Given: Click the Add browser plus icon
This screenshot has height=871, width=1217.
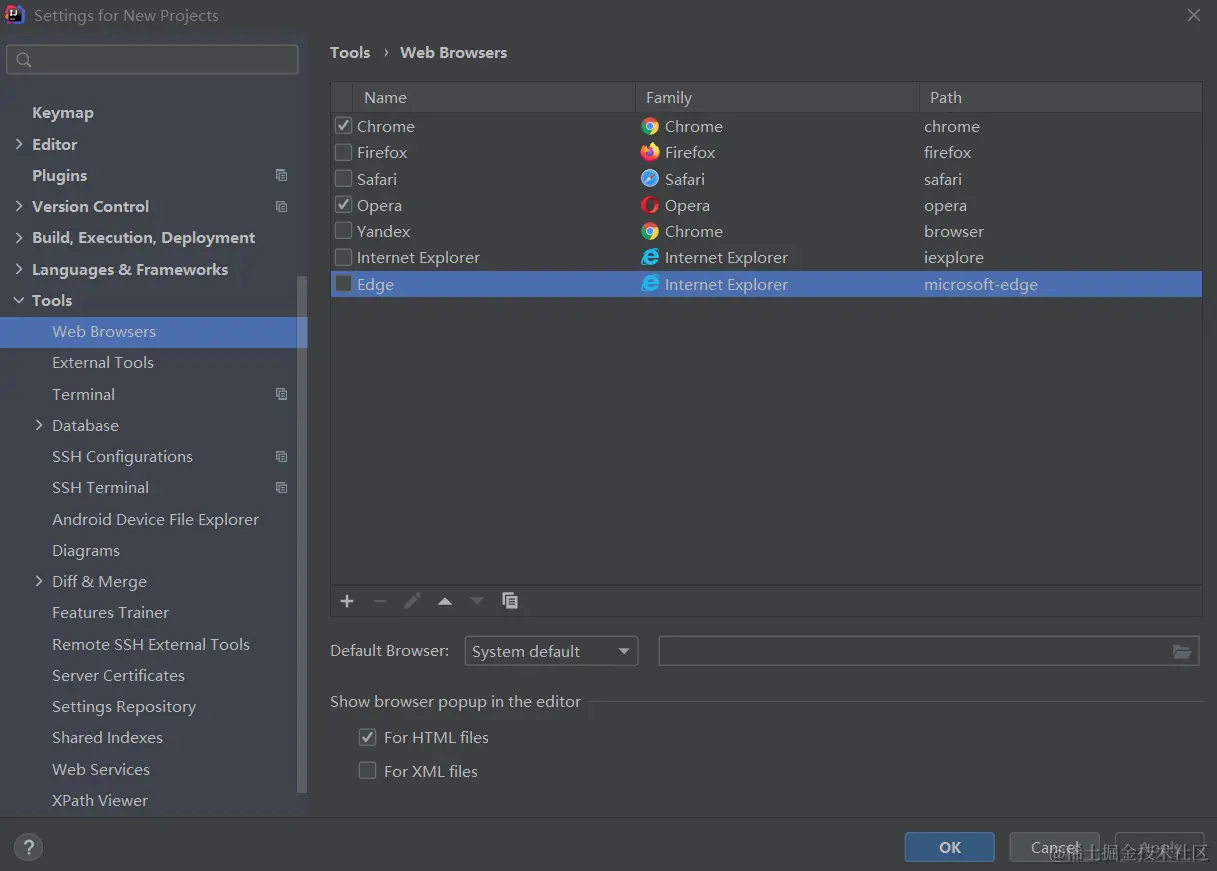Looking at the screenshot, I should click(347, 601).
